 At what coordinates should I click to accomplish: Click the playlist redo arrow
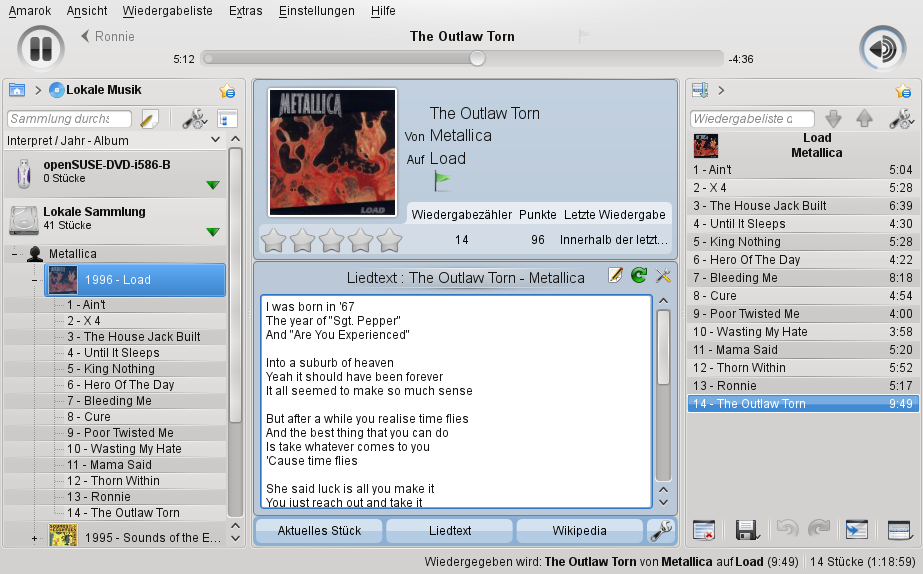819,529
